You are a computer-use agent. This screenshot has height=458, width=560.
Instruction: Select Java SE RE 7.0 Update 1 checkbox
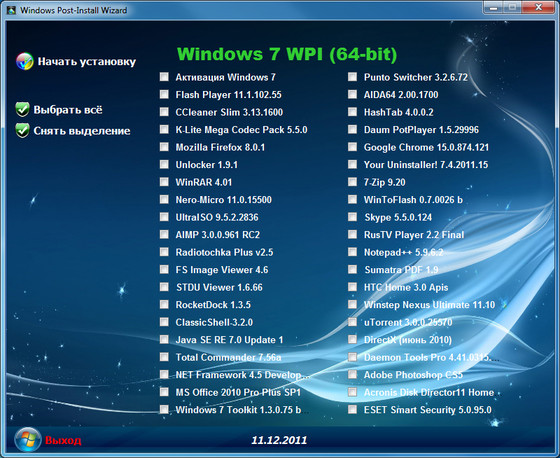(x=164, y=339)
